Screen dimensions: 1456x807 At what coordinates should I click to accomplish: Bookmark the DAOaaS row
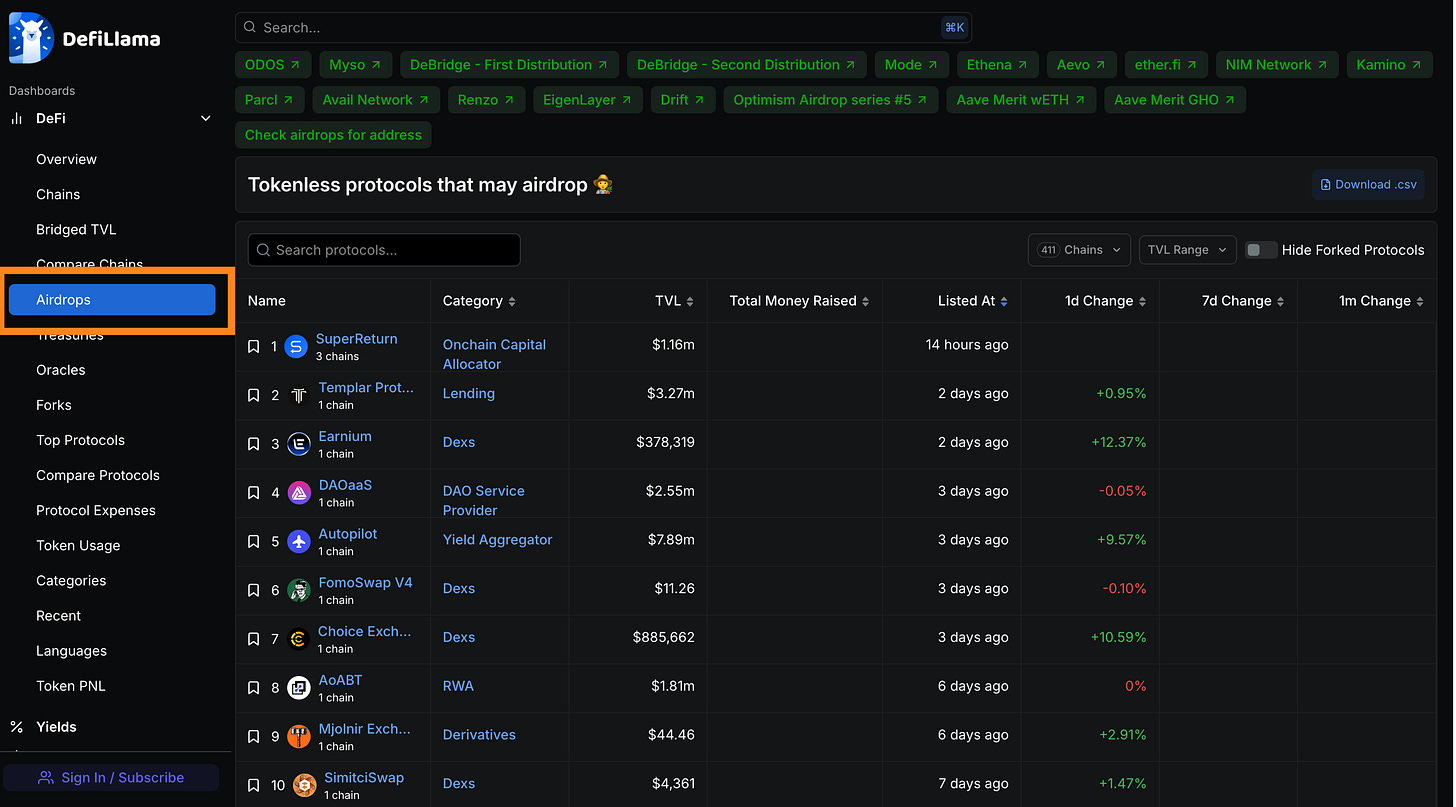(x=254, y=493)
